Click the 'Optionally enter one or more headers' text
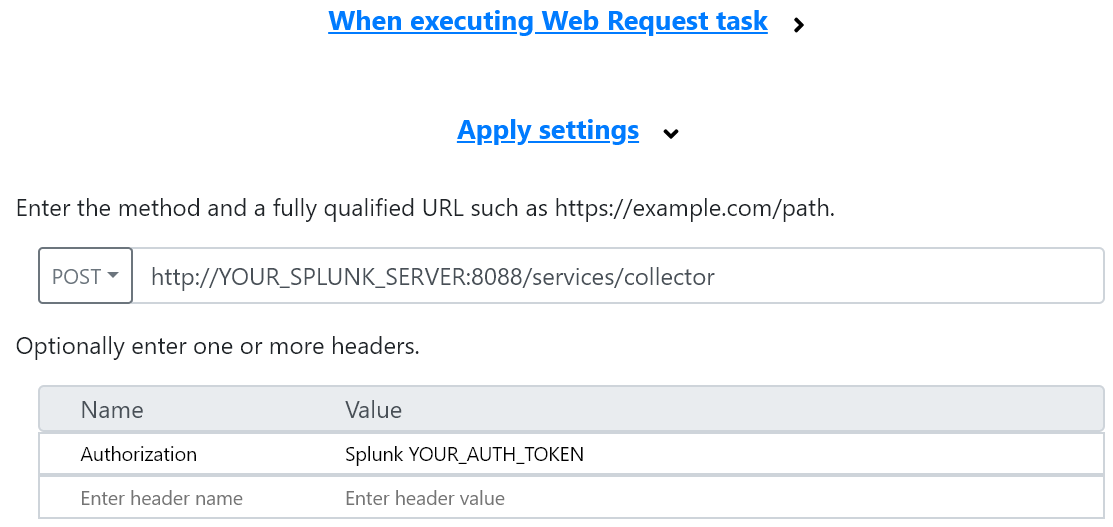 [217, 348]
